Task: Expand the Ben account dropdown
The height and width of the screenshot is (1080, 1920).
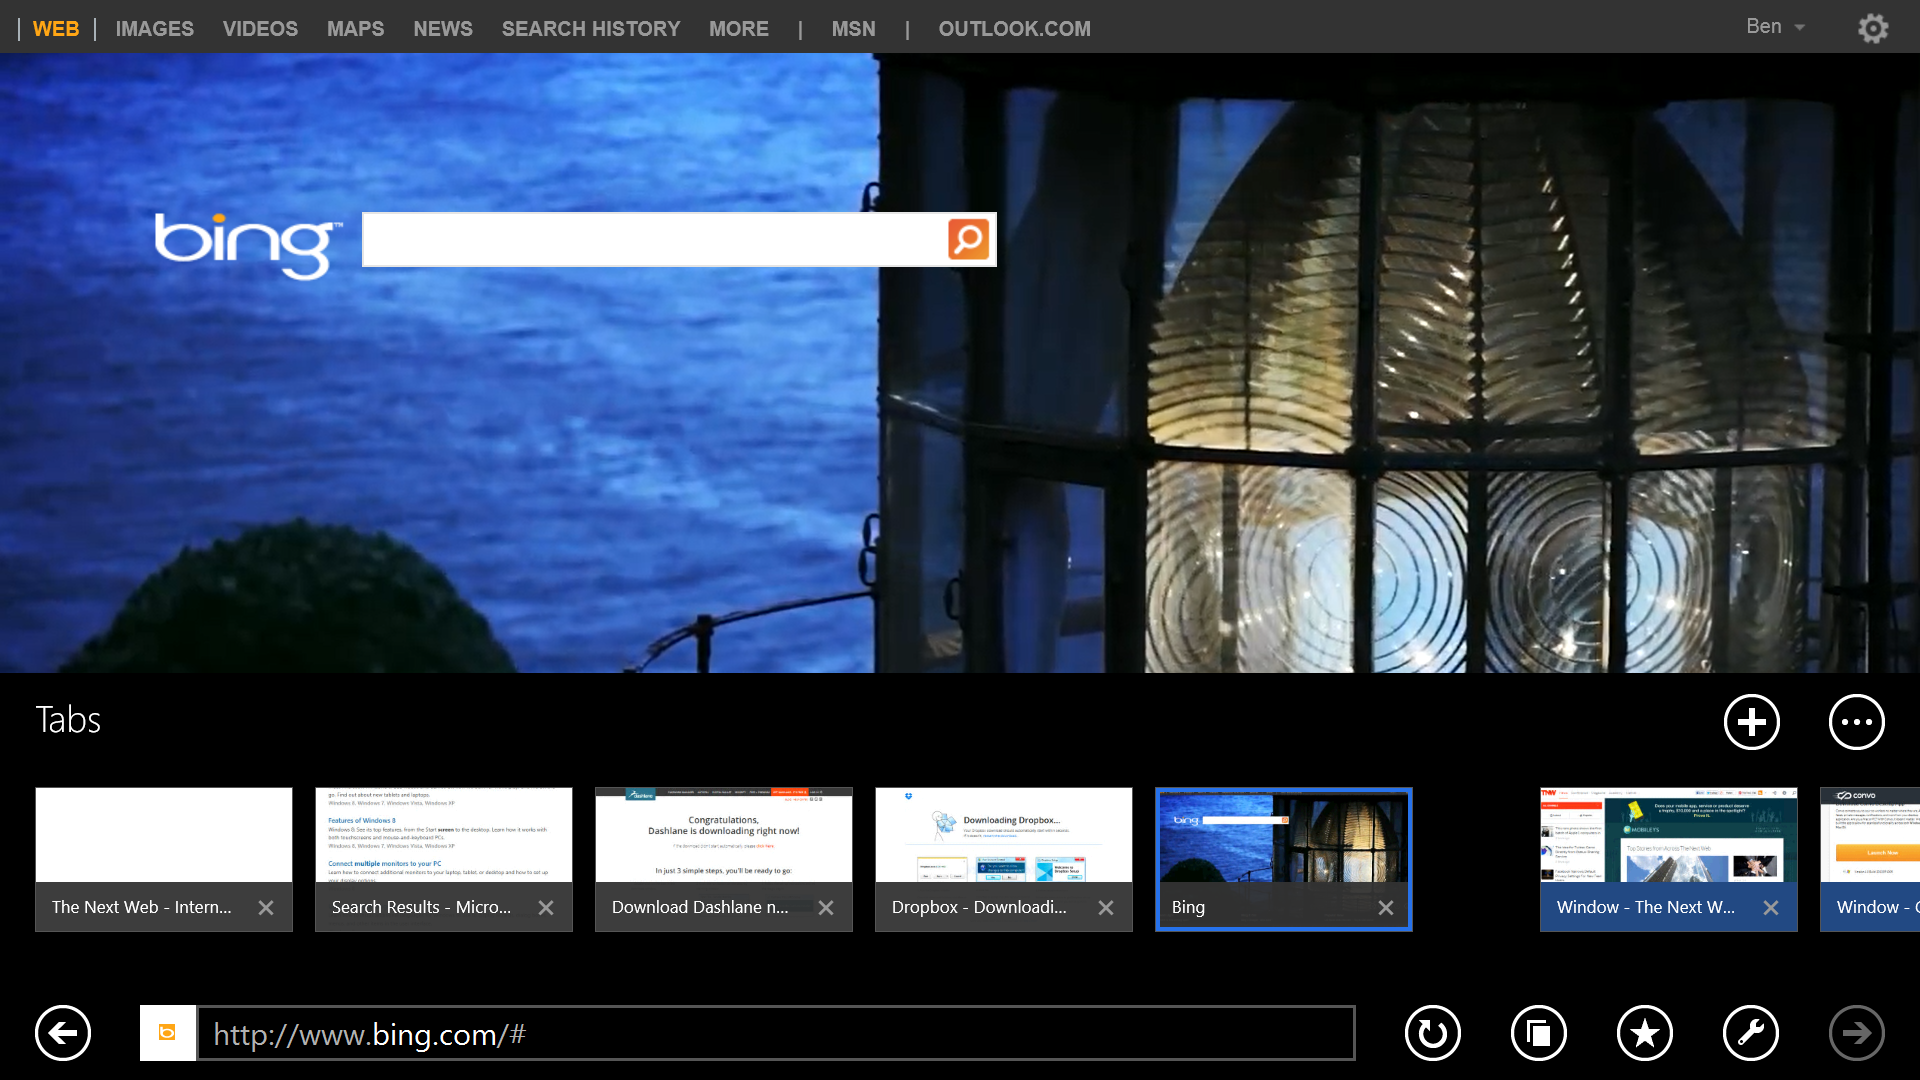Action: [1776, 27]
